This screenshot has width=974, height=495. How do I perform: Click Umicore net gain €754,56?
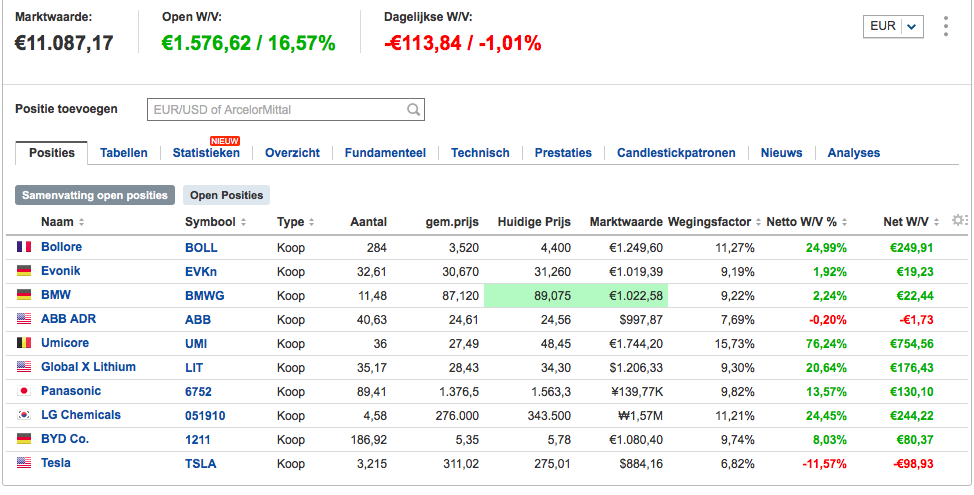[x=909, y=344]
